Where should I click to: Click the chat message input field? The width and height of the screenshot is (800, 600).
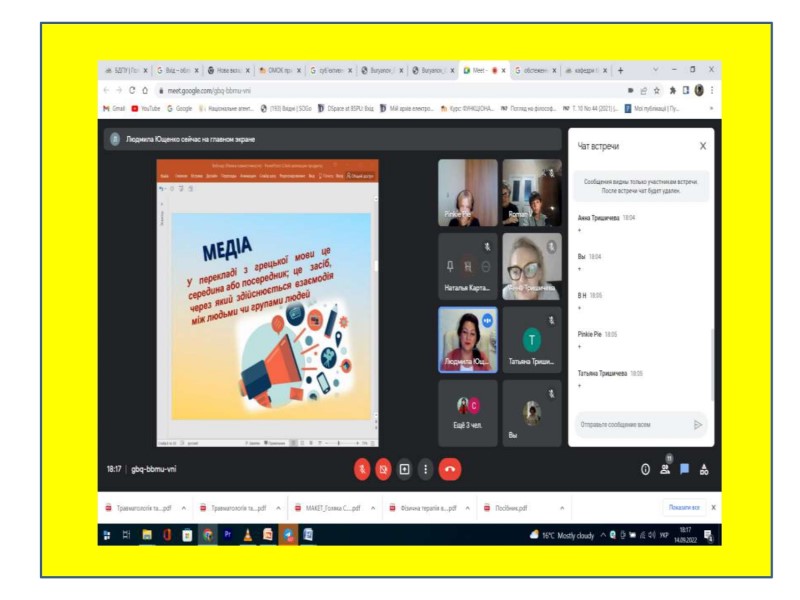[633, 424]
